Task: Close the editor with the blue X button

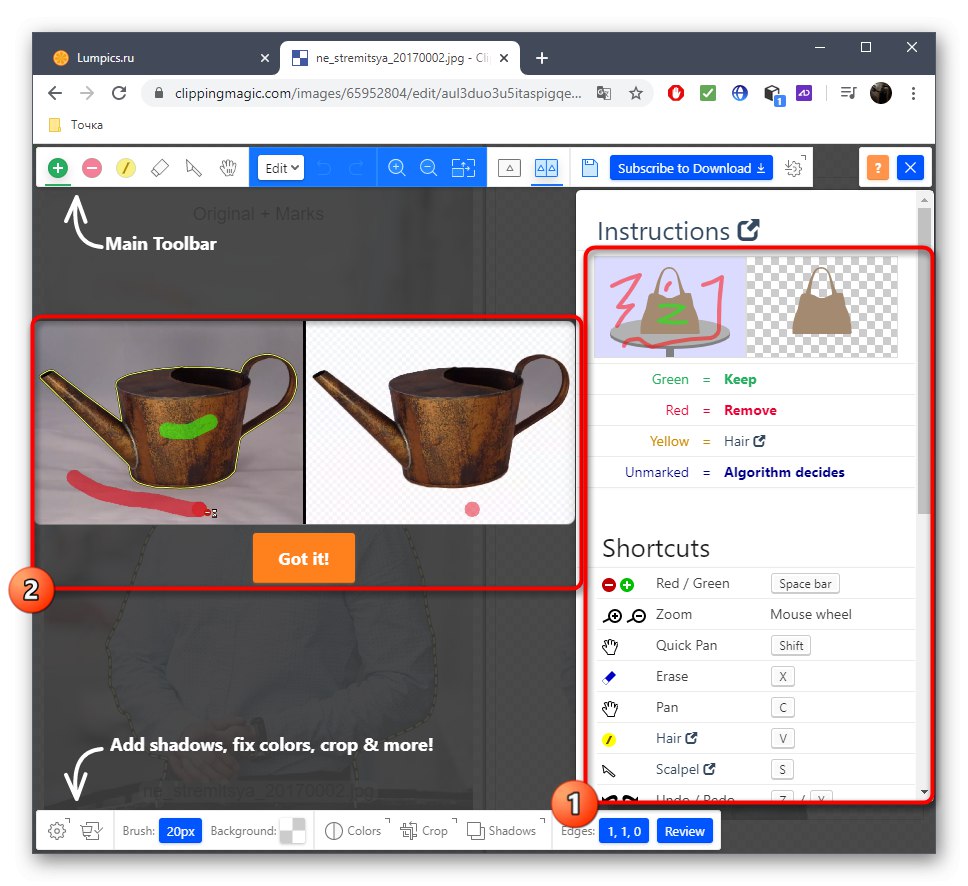Action: 910,168
